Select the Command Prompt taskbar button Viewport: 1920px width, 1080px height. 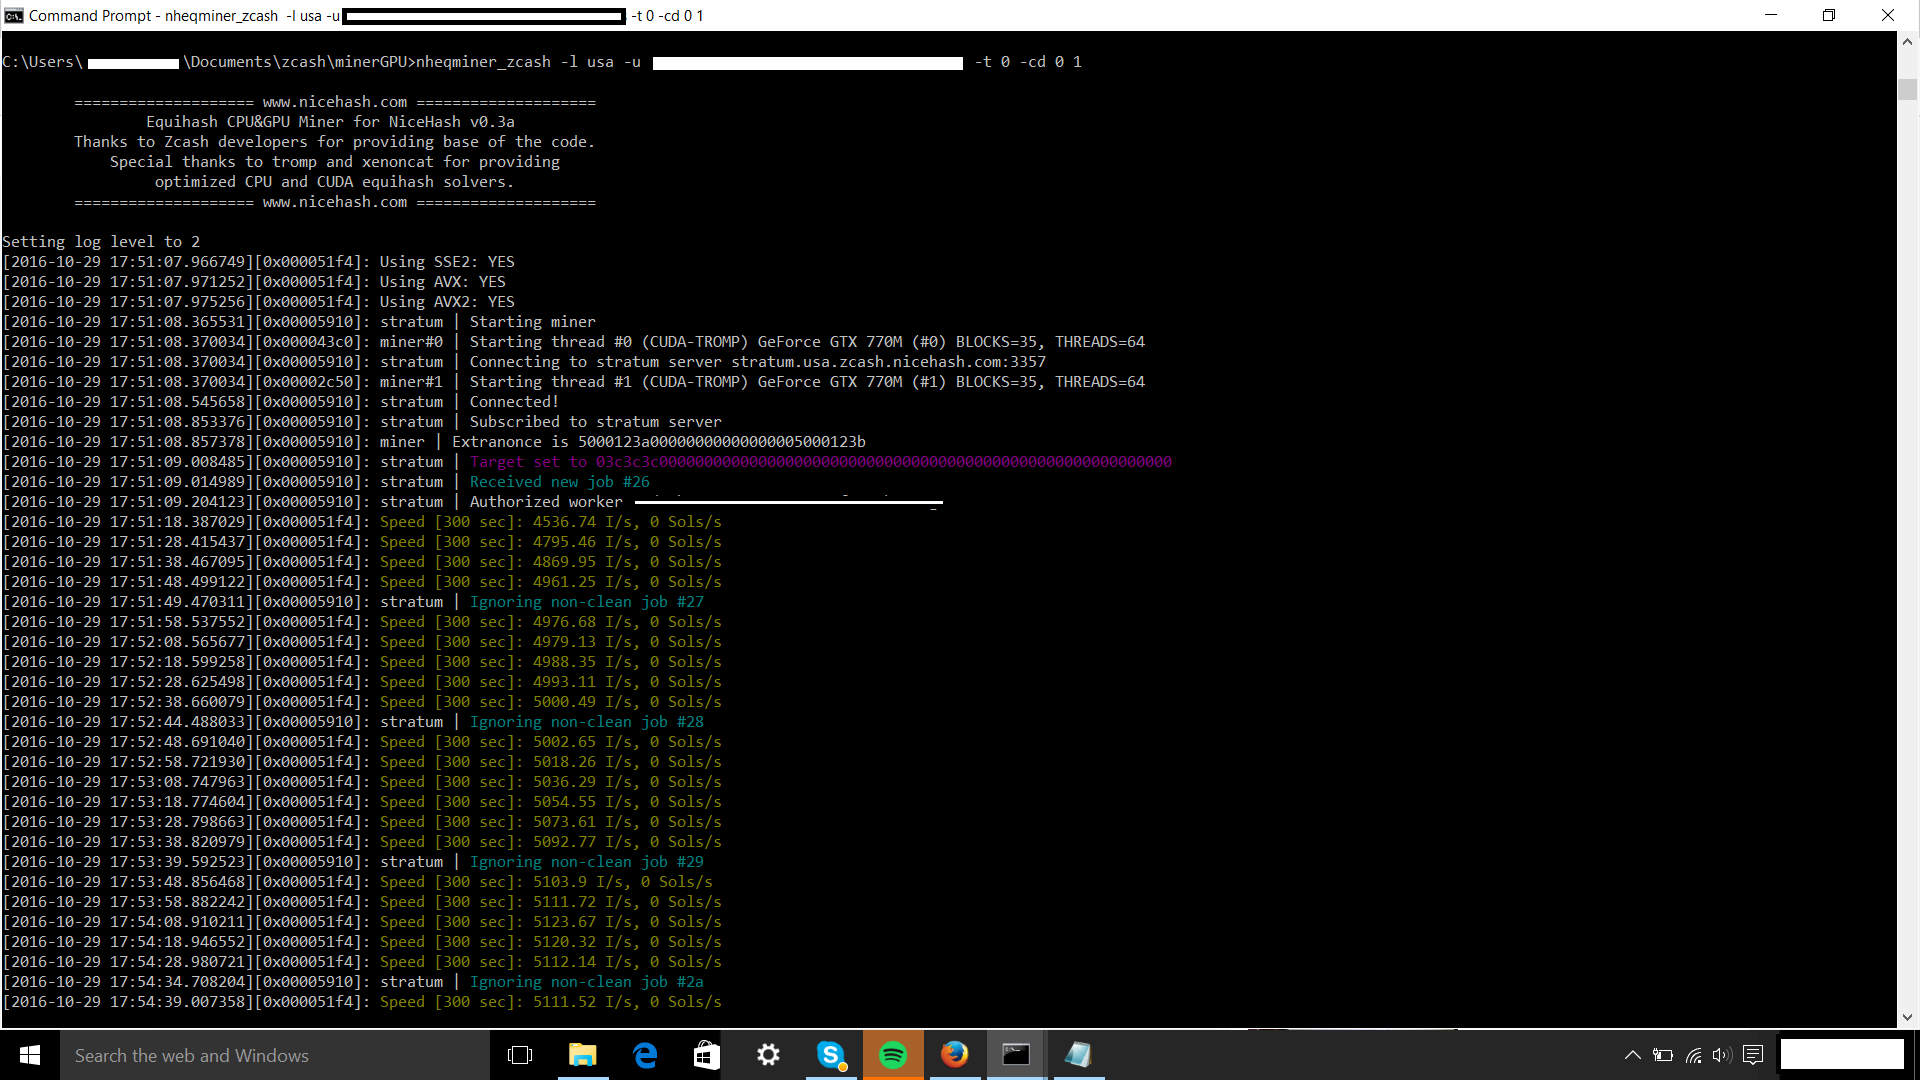point(1016,1055)
